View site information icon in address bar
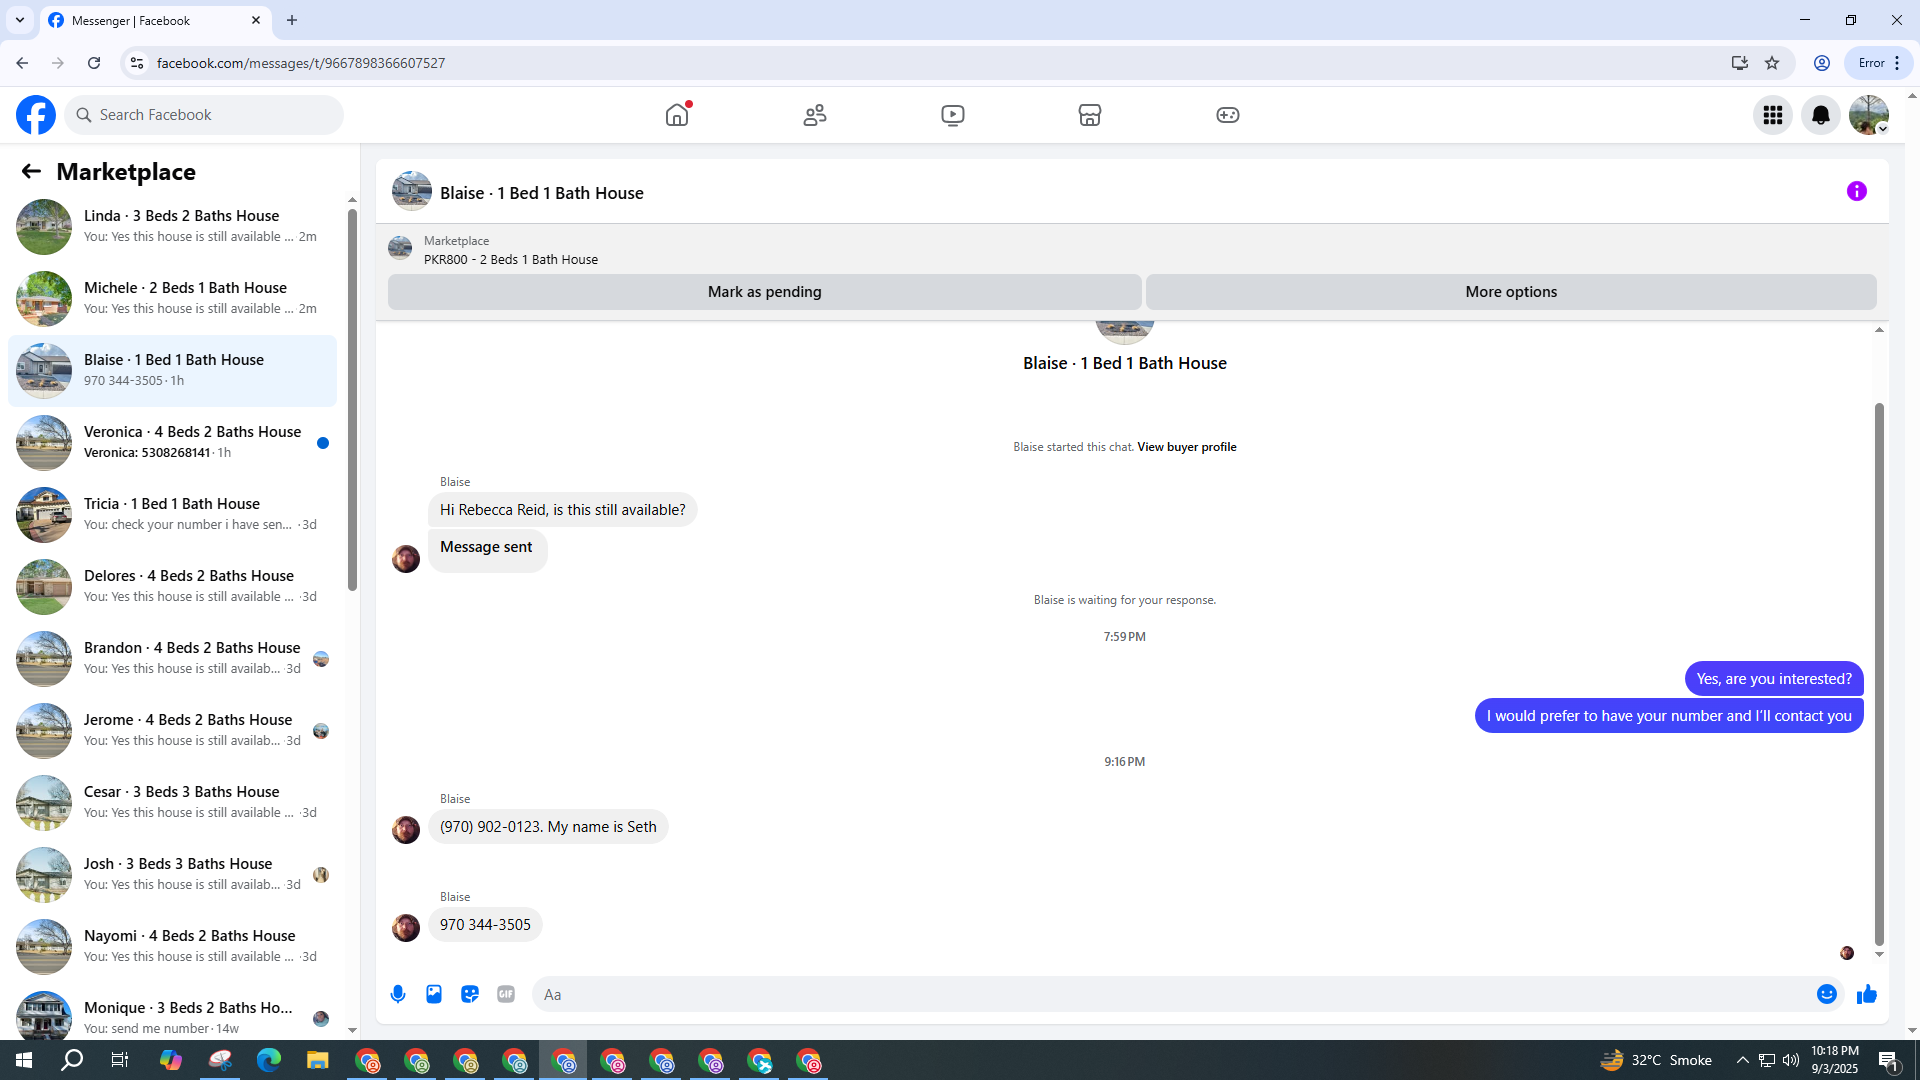Viewport: 1920px width, 1080px height. point(137,63)
